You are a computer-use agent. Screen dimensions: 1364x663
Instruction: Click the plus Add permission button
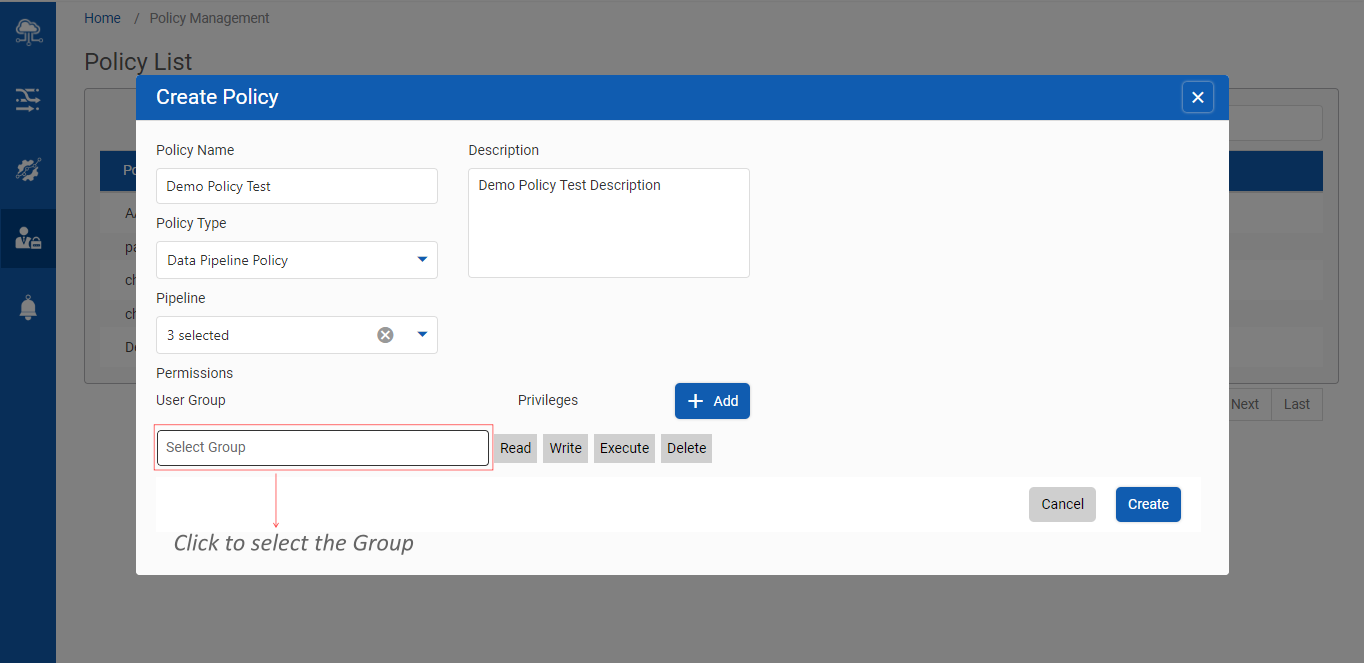pyautogui.click(x=712, y=401)
